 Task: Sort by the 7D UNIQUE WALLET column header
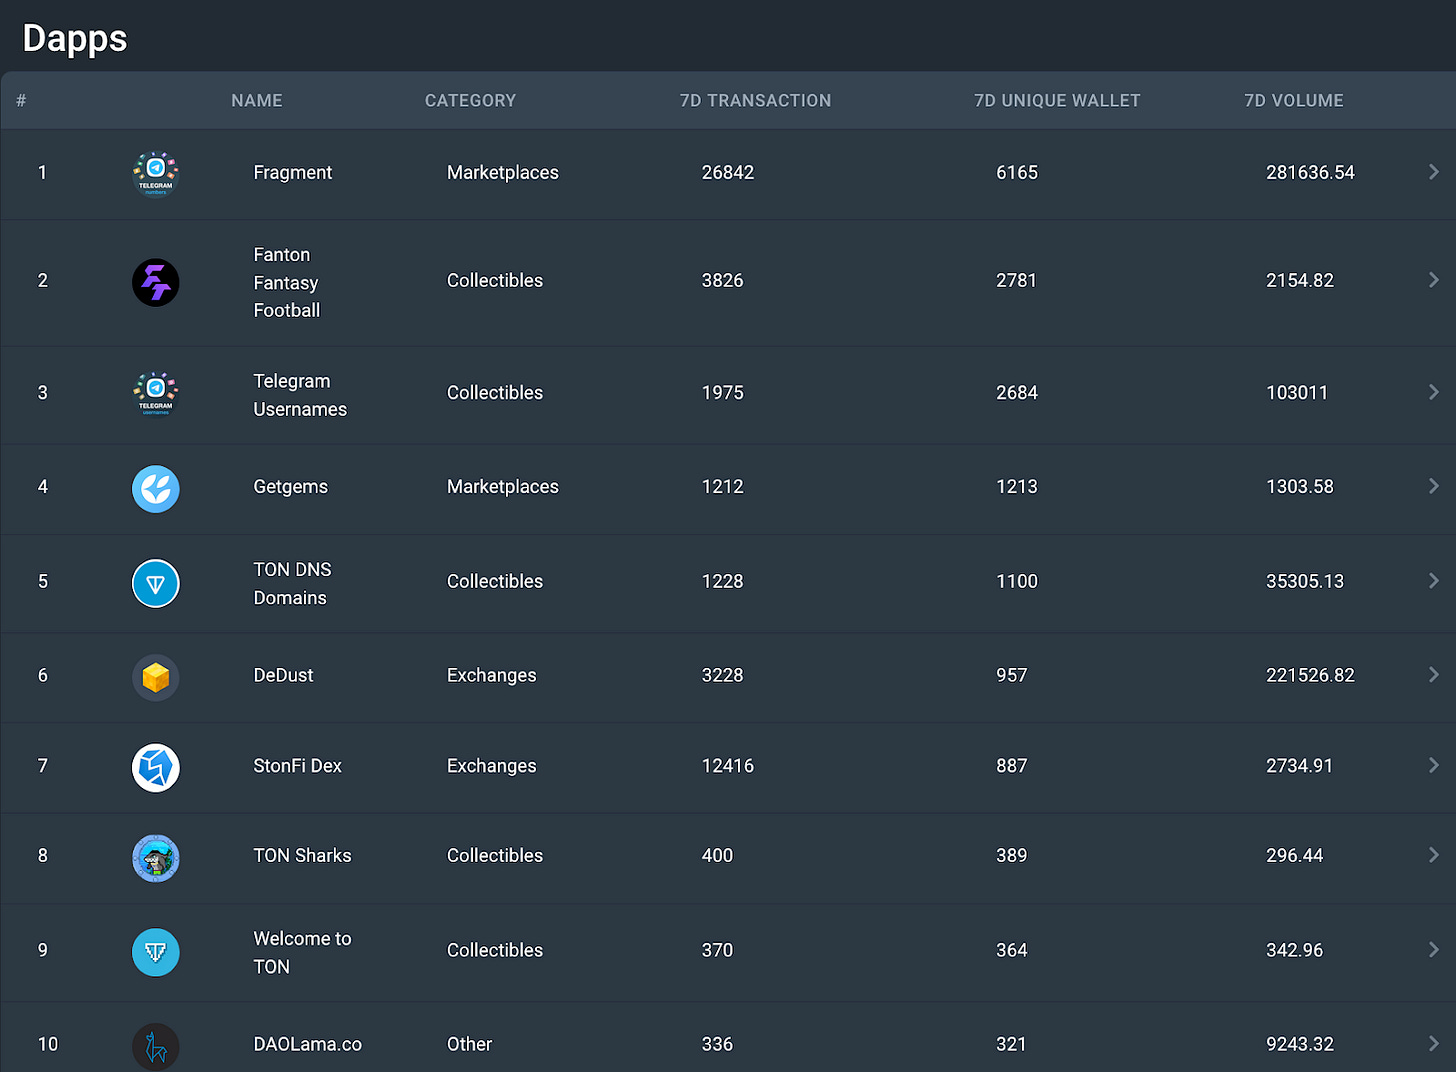1057,100
